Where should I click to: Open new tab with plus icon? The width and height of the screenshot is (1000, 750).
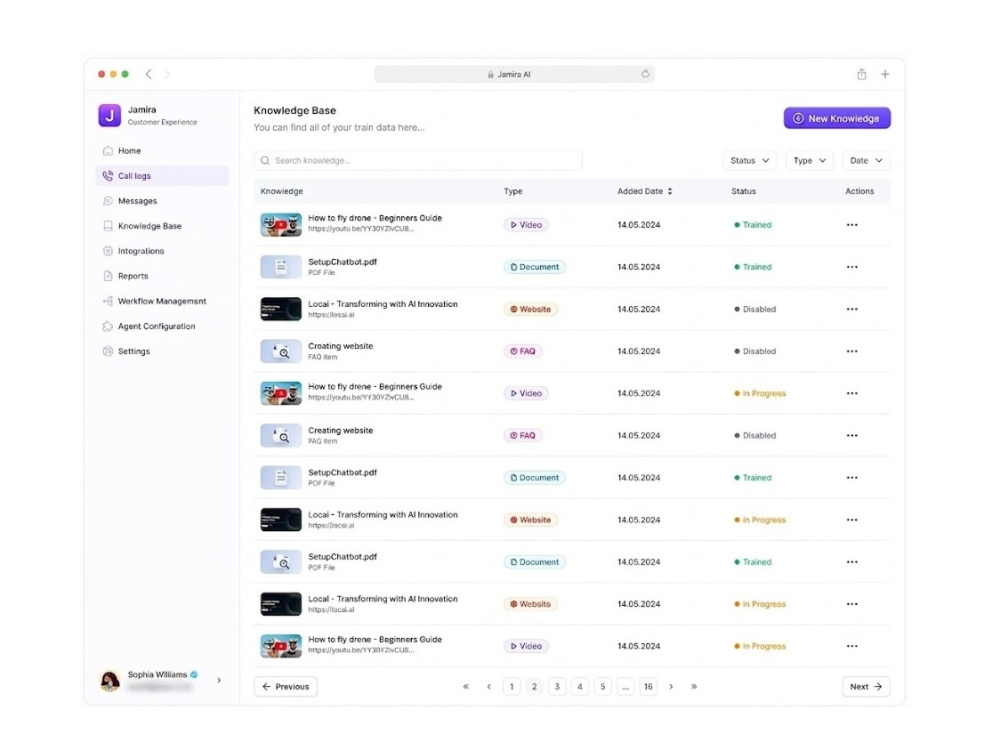click(x=885, y=74)
